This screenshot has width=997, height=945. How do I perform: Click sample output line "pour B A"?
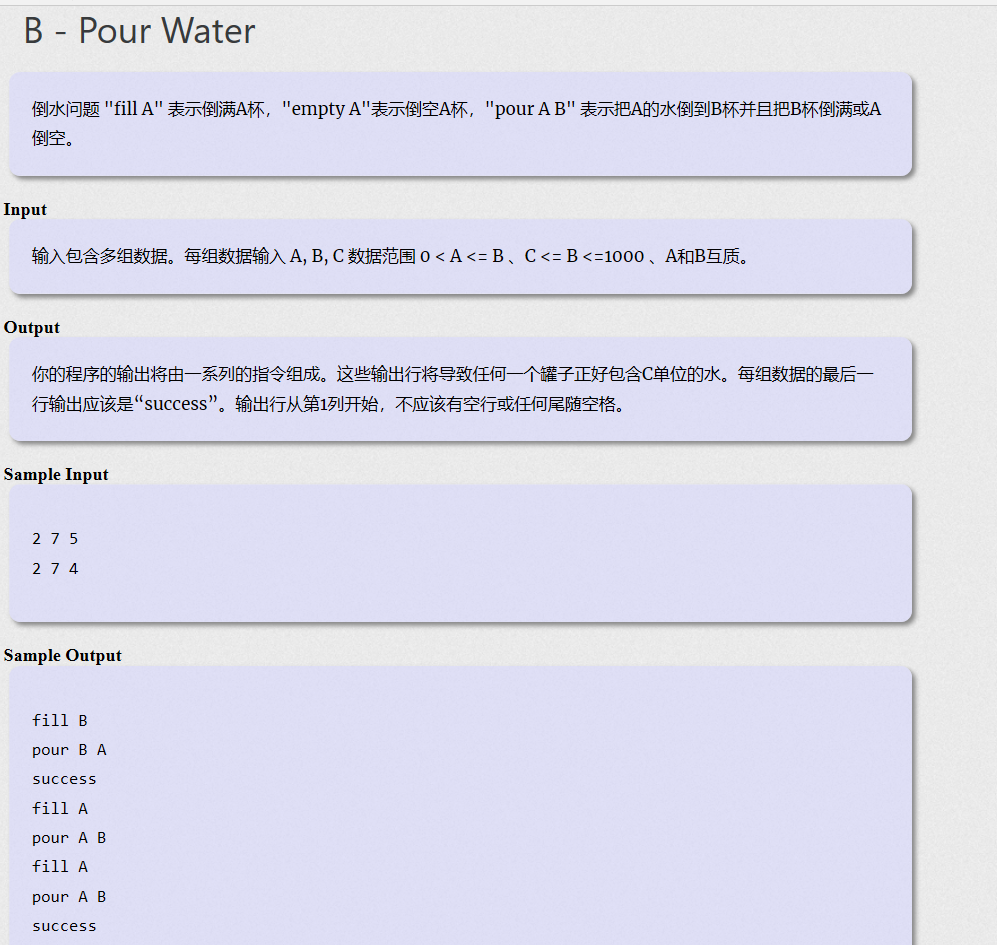tap(69, 750)
